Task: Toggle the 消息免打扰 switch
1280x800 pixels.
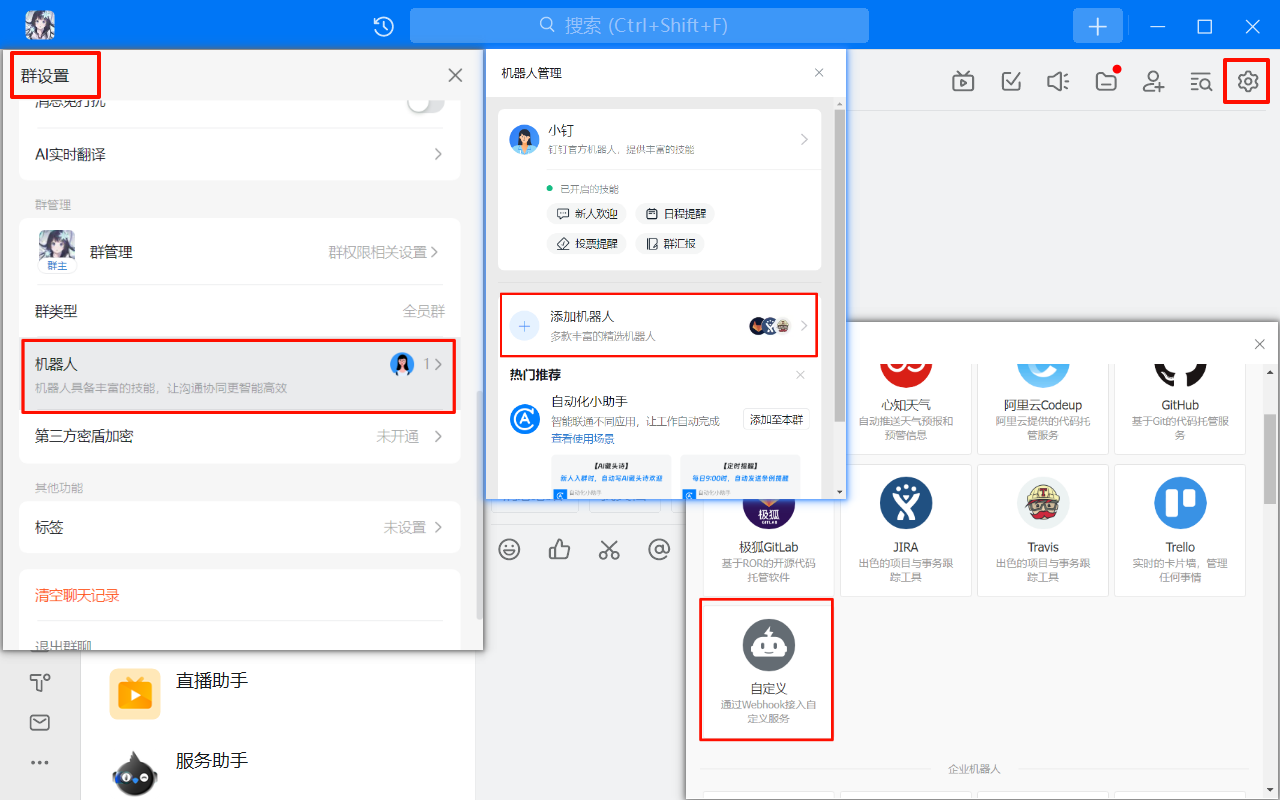Action: [x=425, y=103]
